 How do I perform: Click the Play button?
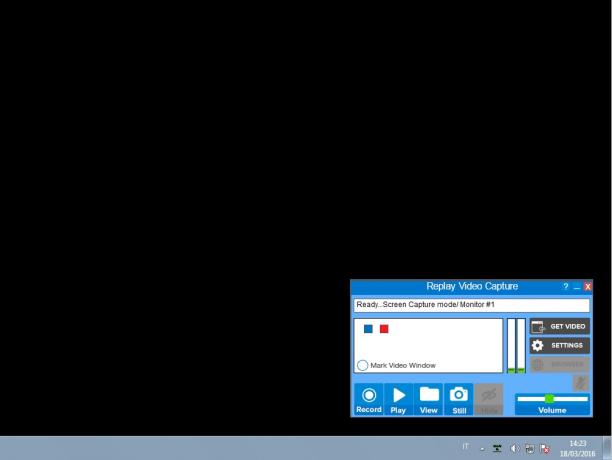pos(399,399)
